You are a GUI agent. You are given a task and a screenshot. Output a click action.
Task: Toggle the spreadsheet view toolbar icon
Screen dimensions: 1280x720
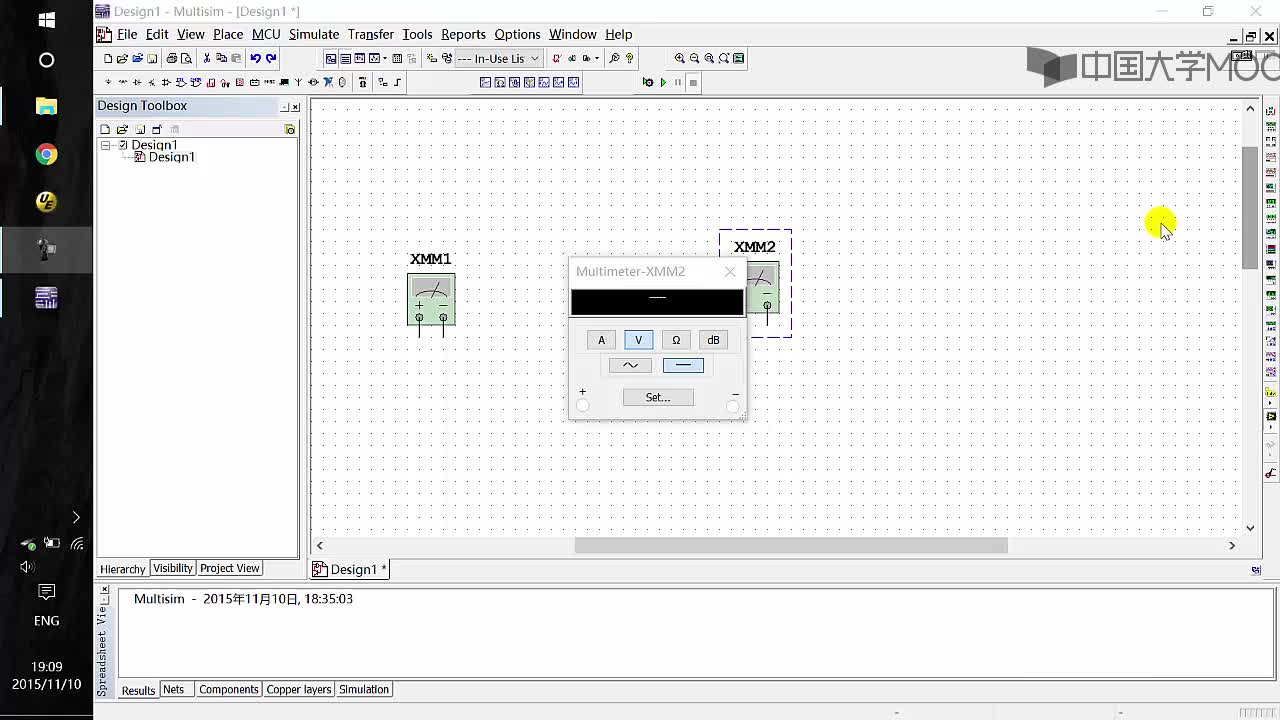pos(345,58)
